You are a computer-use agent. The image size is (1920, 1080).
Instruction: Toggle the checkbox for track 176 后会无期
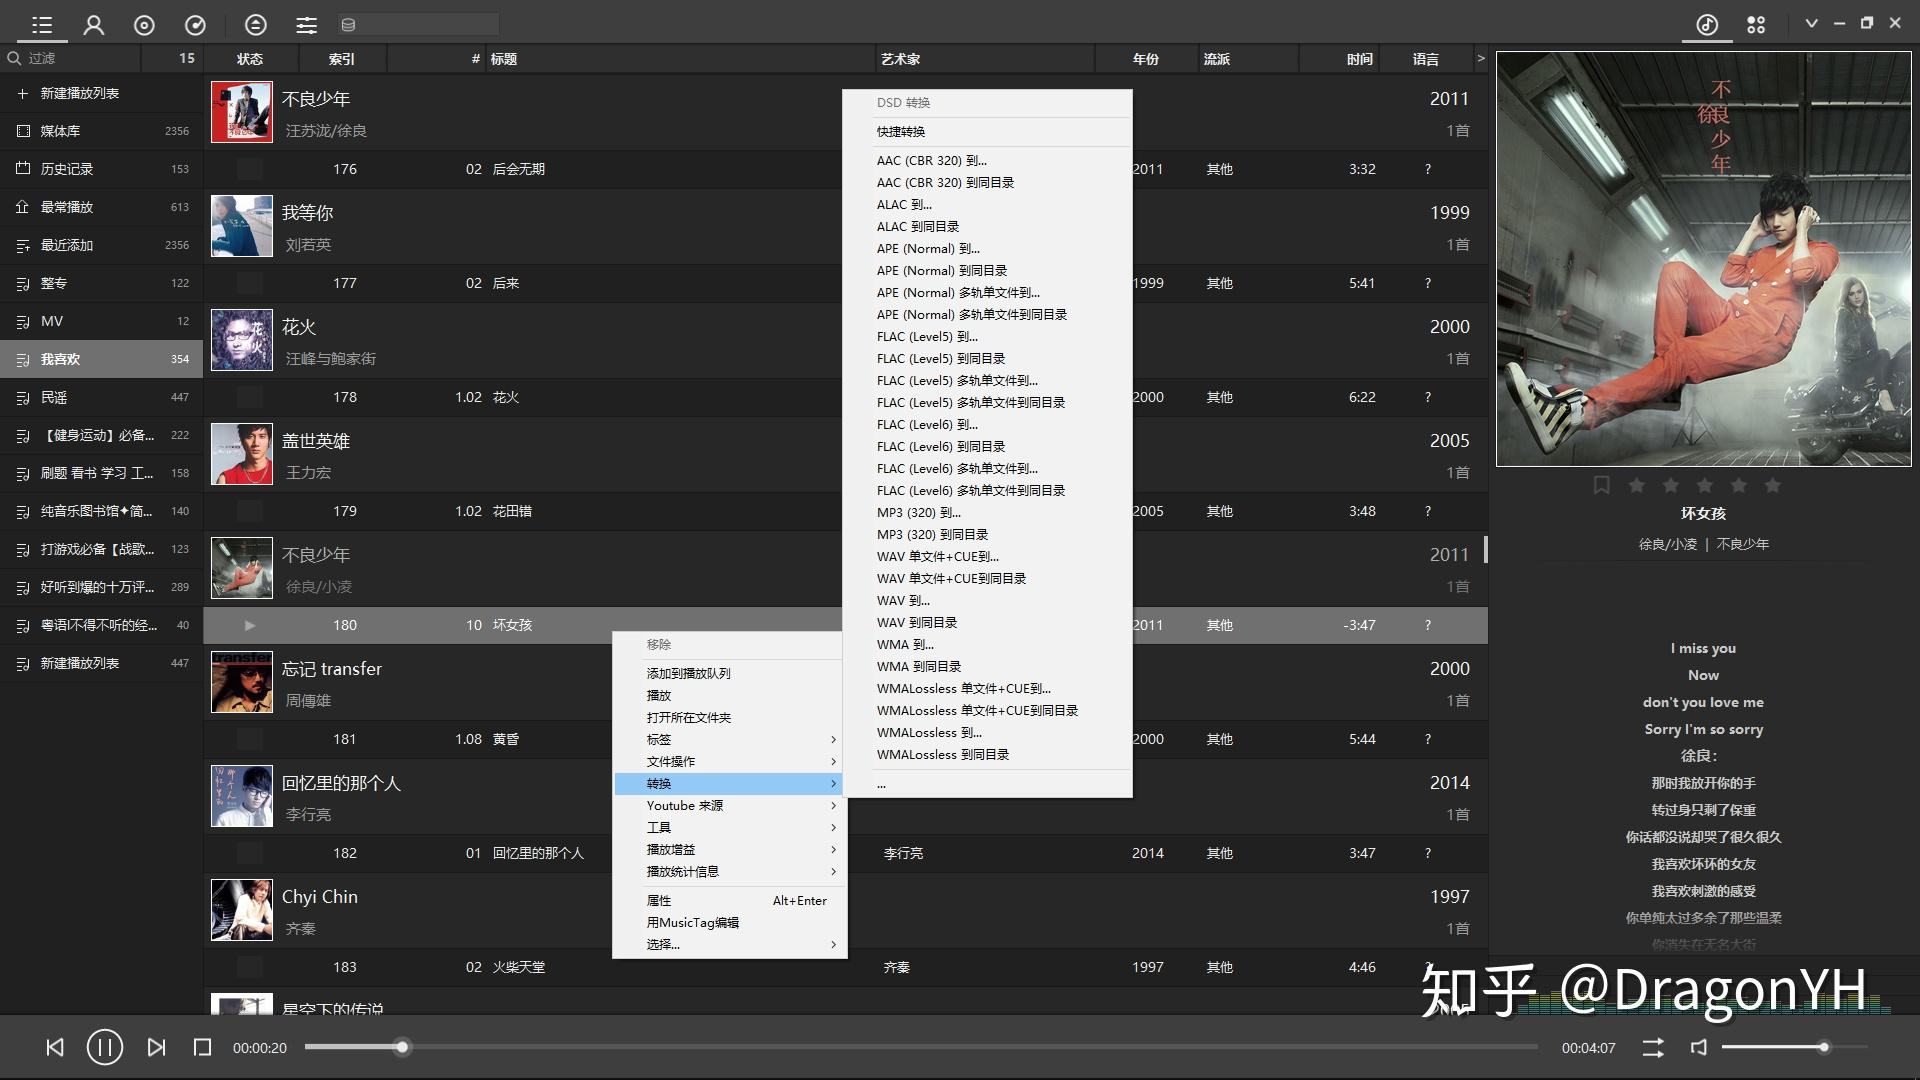click(x=248, y=169)
